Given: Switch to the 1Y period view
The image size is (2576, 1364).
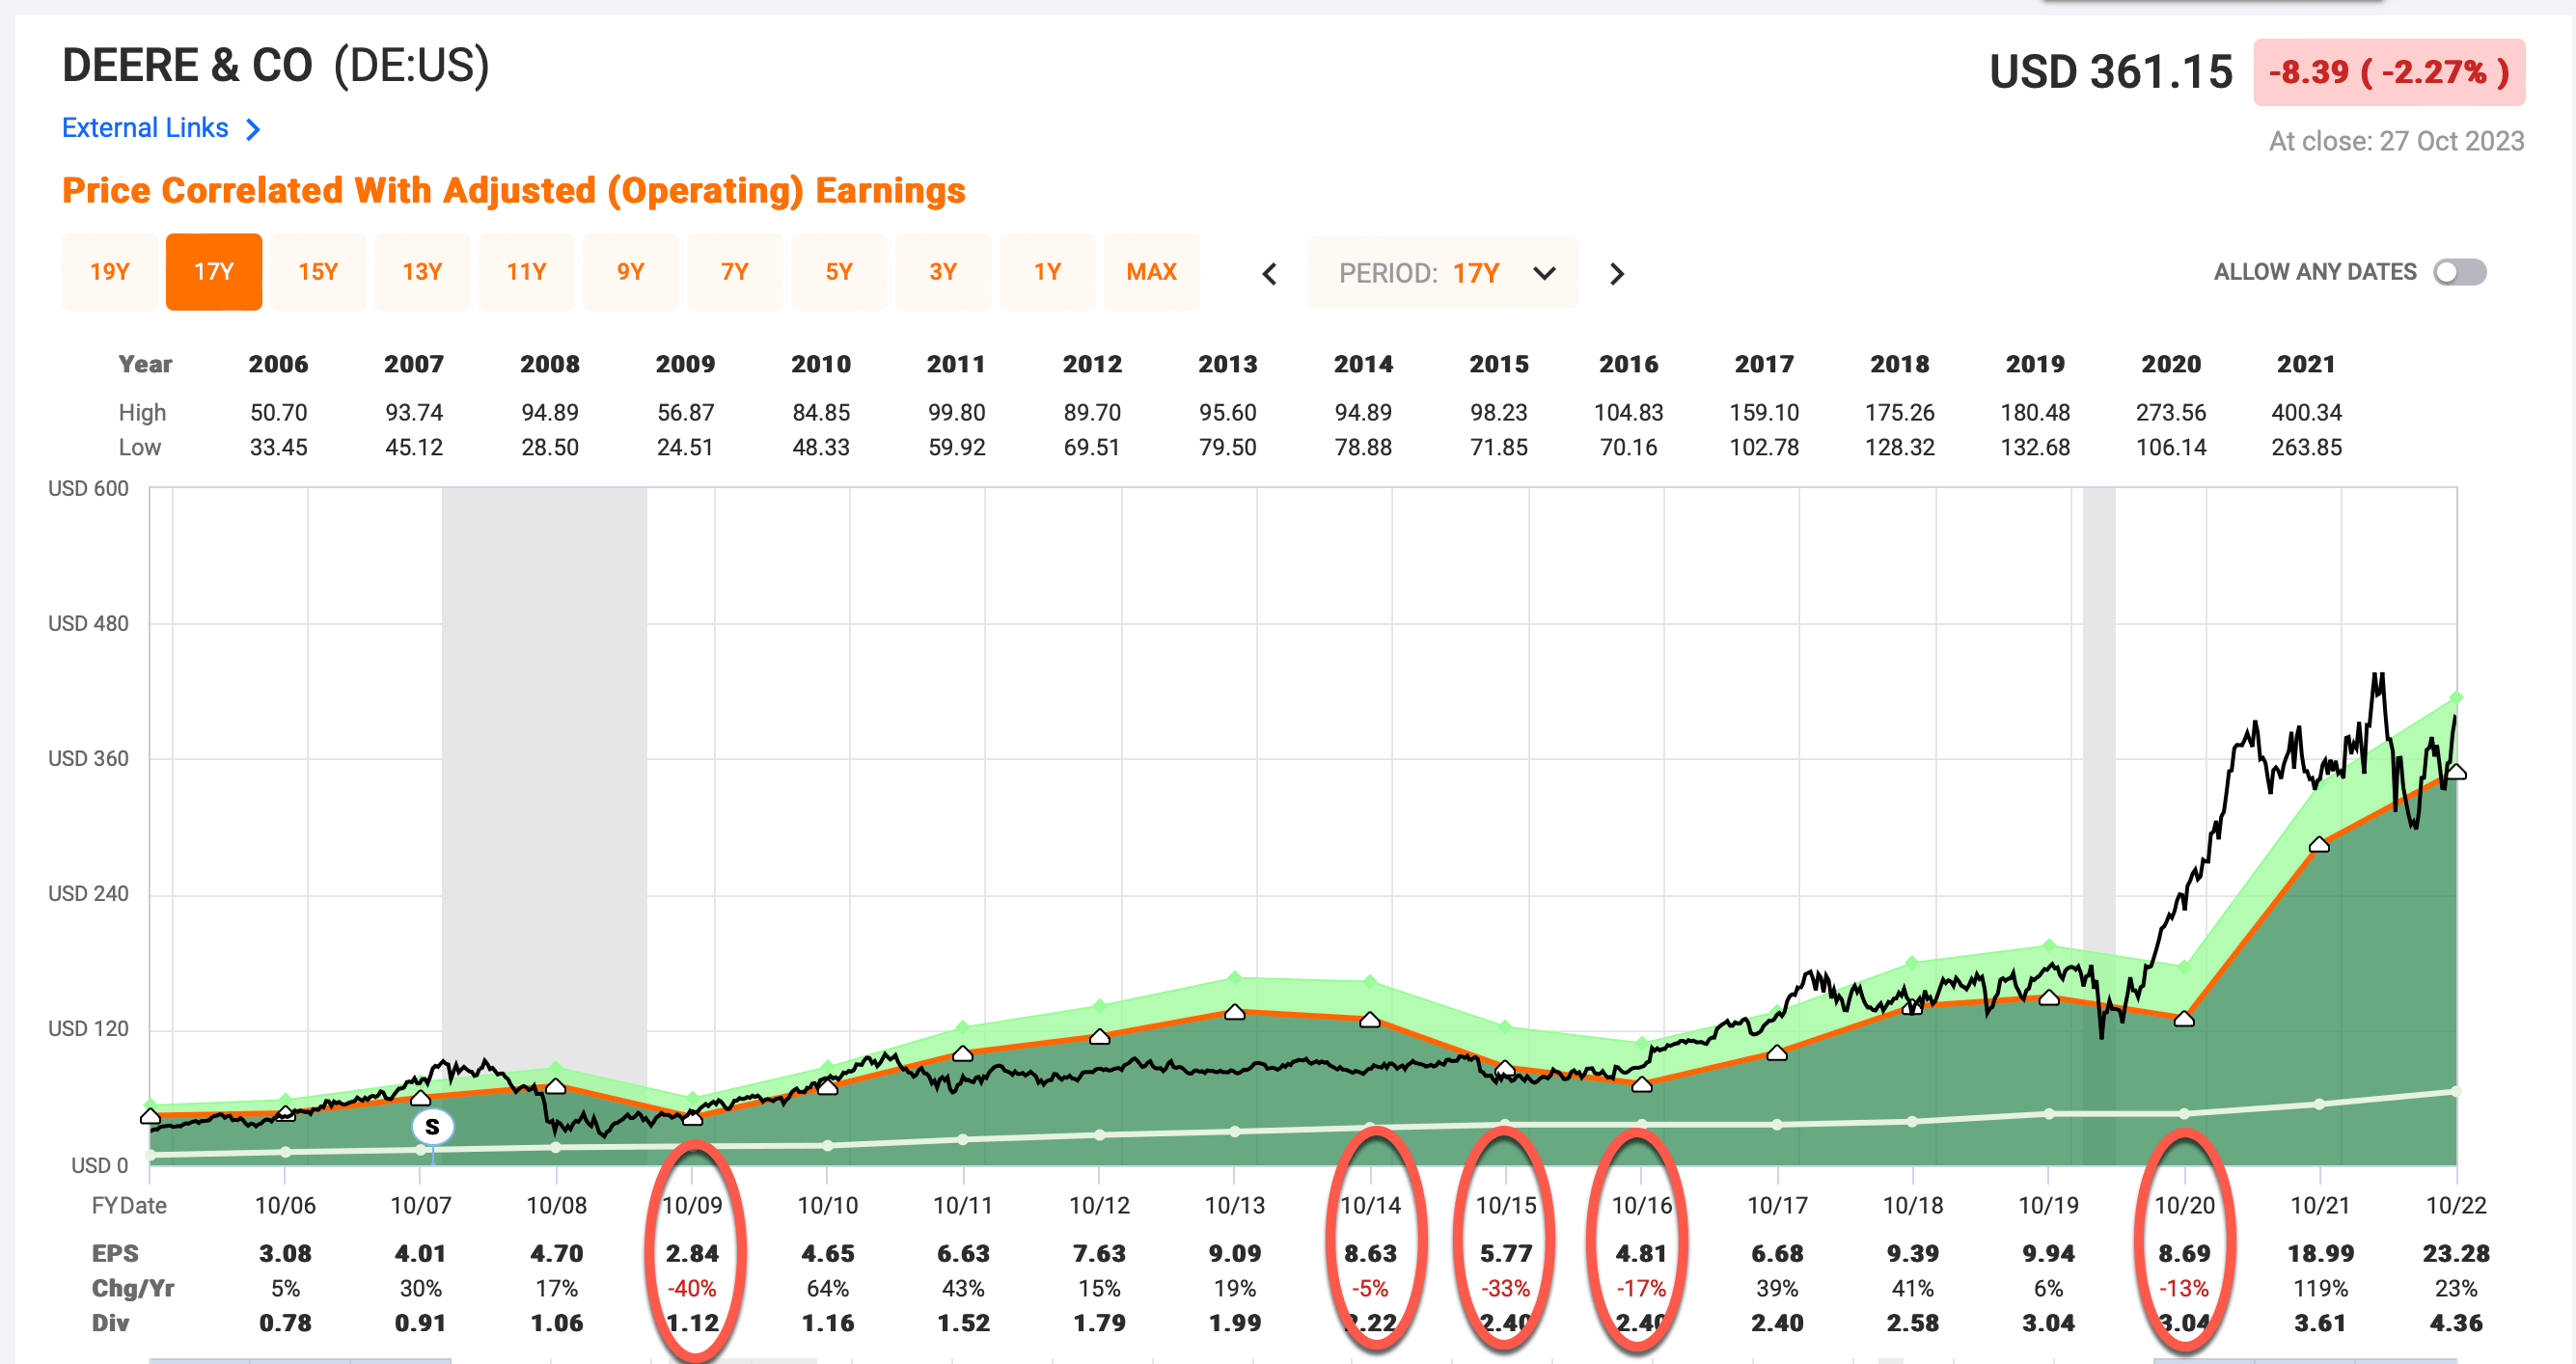Looking at the screenshot, I should click(x=1048, y=271).
